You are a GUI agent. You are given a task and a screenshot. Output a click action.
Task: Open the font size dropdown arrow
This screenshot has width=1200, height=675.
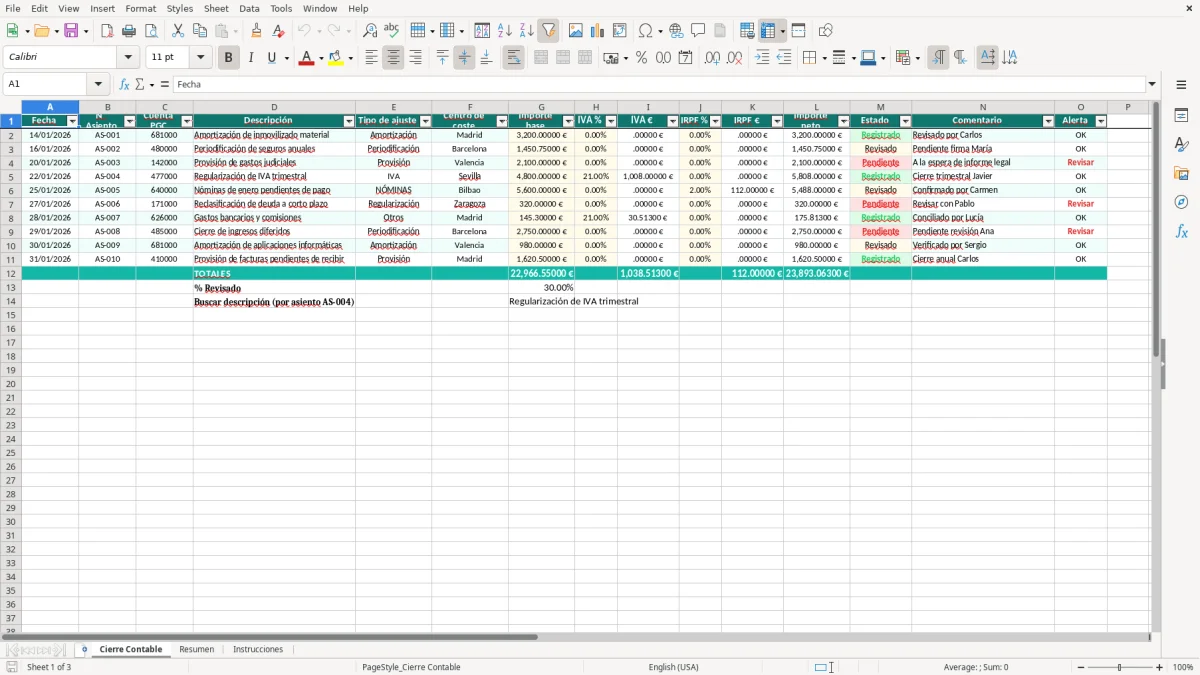[x=200, y=58]
